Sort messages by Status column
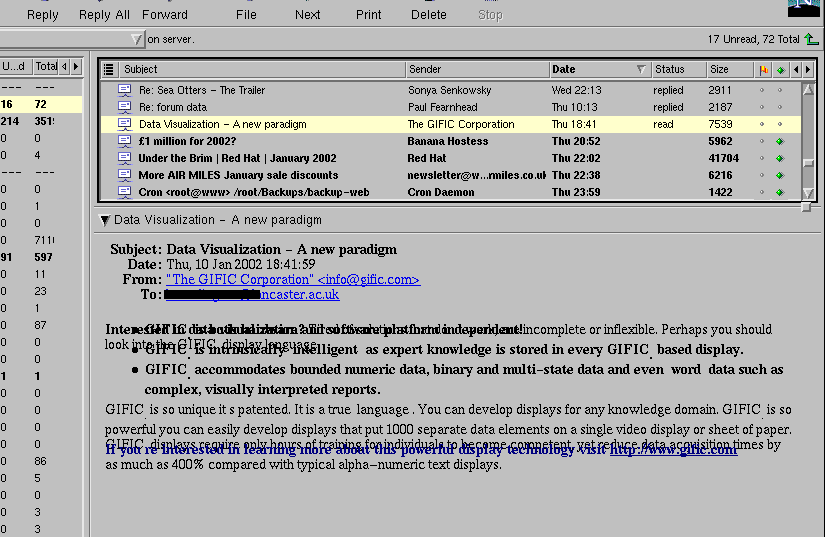825x537 pixels. [x=679, y=69]
